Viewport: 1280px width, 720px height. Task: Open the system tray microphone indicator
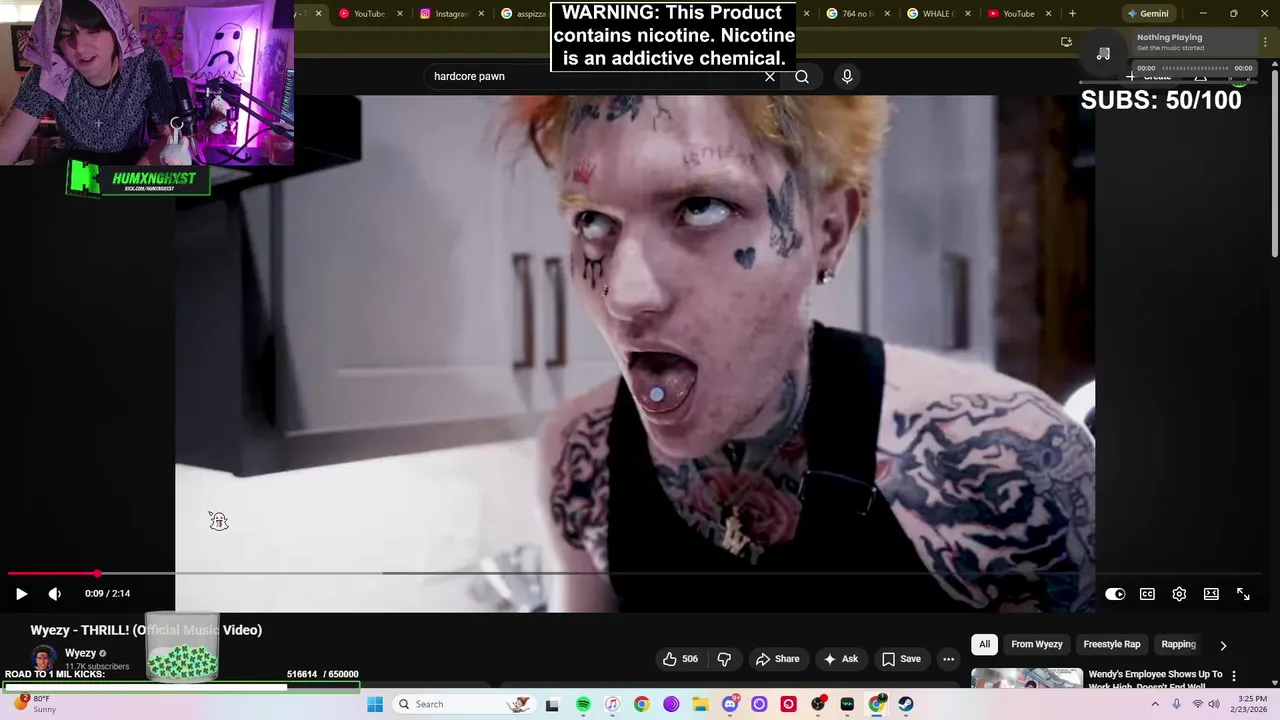(x=1177, y=704)
